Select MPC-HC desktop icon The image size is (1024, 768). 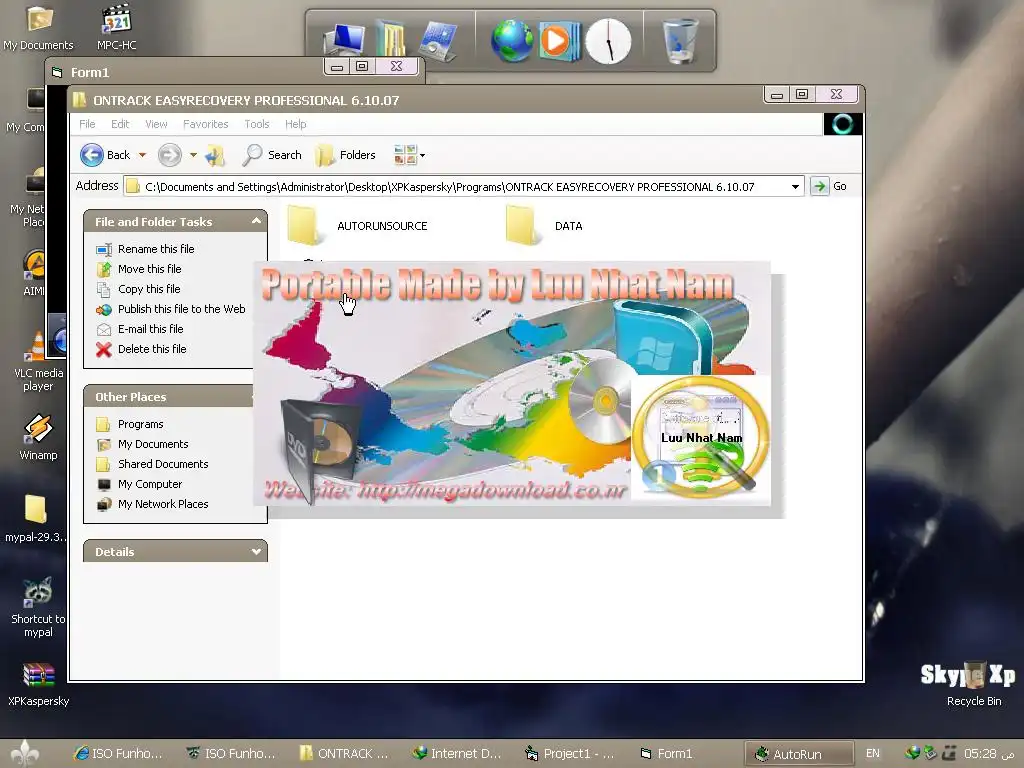116,29
